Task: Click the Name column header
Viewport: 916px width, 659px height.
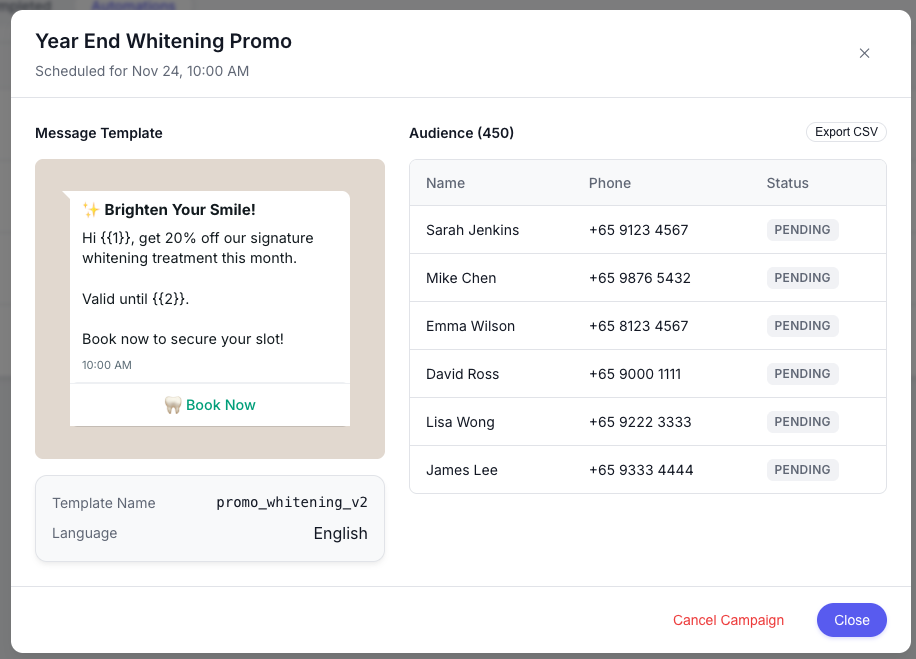Action: pyautogui.click(x=445, y=183)
